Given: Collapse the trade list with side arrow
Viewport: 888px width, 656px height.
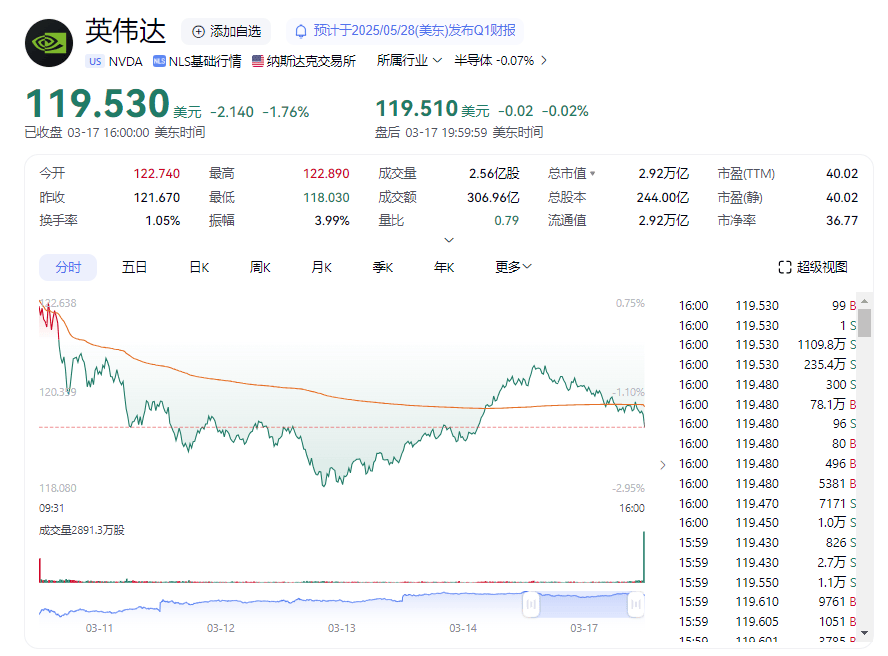Looking at the screenshot, I should 663,465.
